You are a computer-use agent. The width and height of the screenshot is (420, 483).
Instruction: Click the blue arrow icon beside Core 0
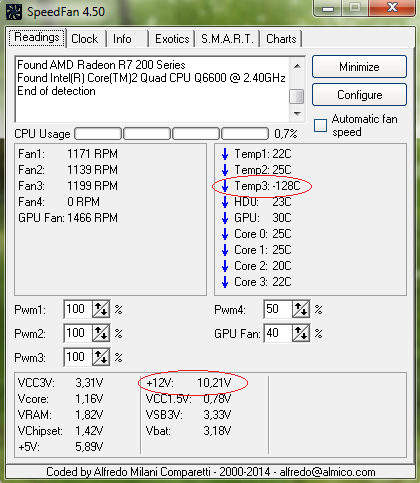coord(225,234)
